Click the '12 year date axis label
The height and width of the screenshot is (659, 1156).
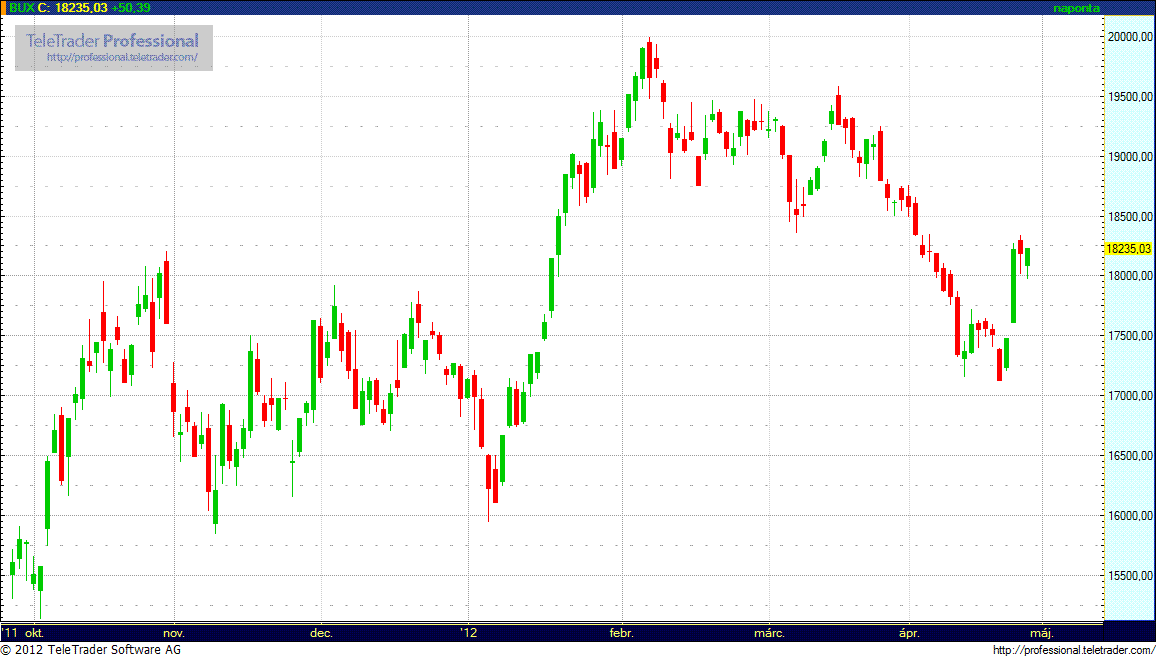pyautogui.click(x=468, y=633)
